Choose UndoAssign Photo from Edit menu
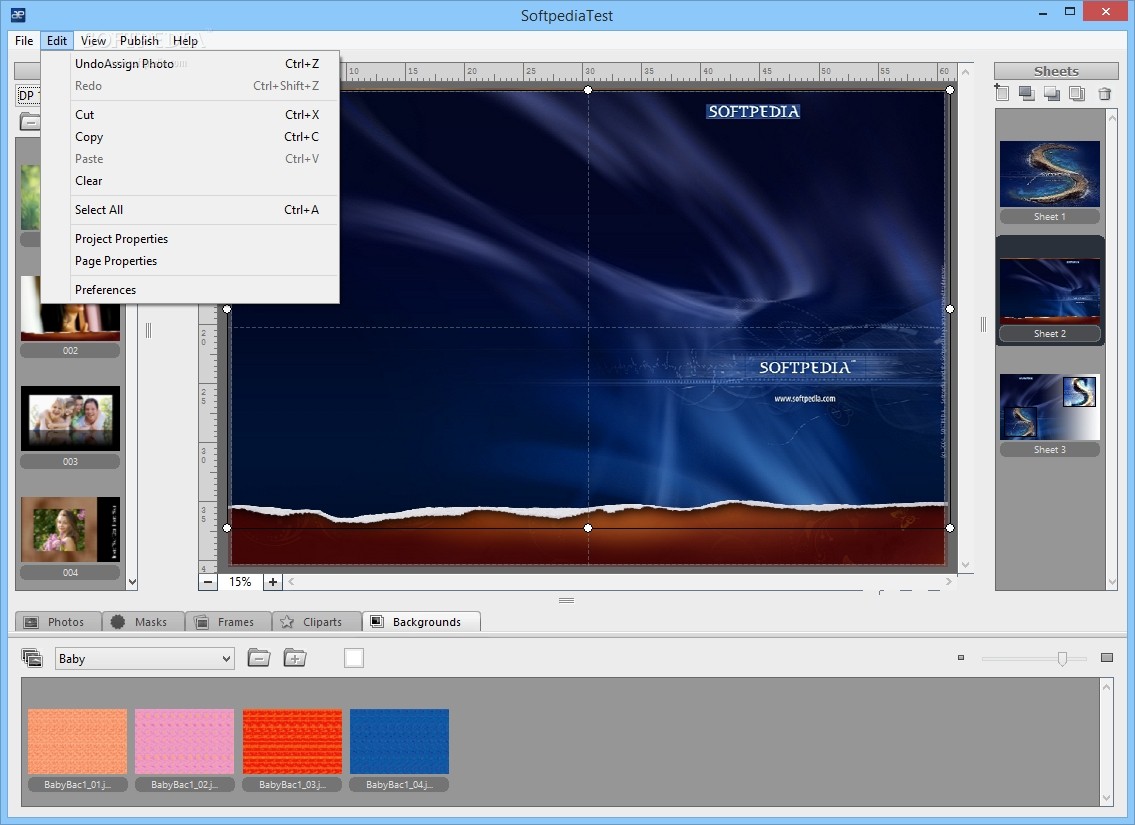This screenshot has height=825, width=1135. pyautogui.click(x=190, y=64)
